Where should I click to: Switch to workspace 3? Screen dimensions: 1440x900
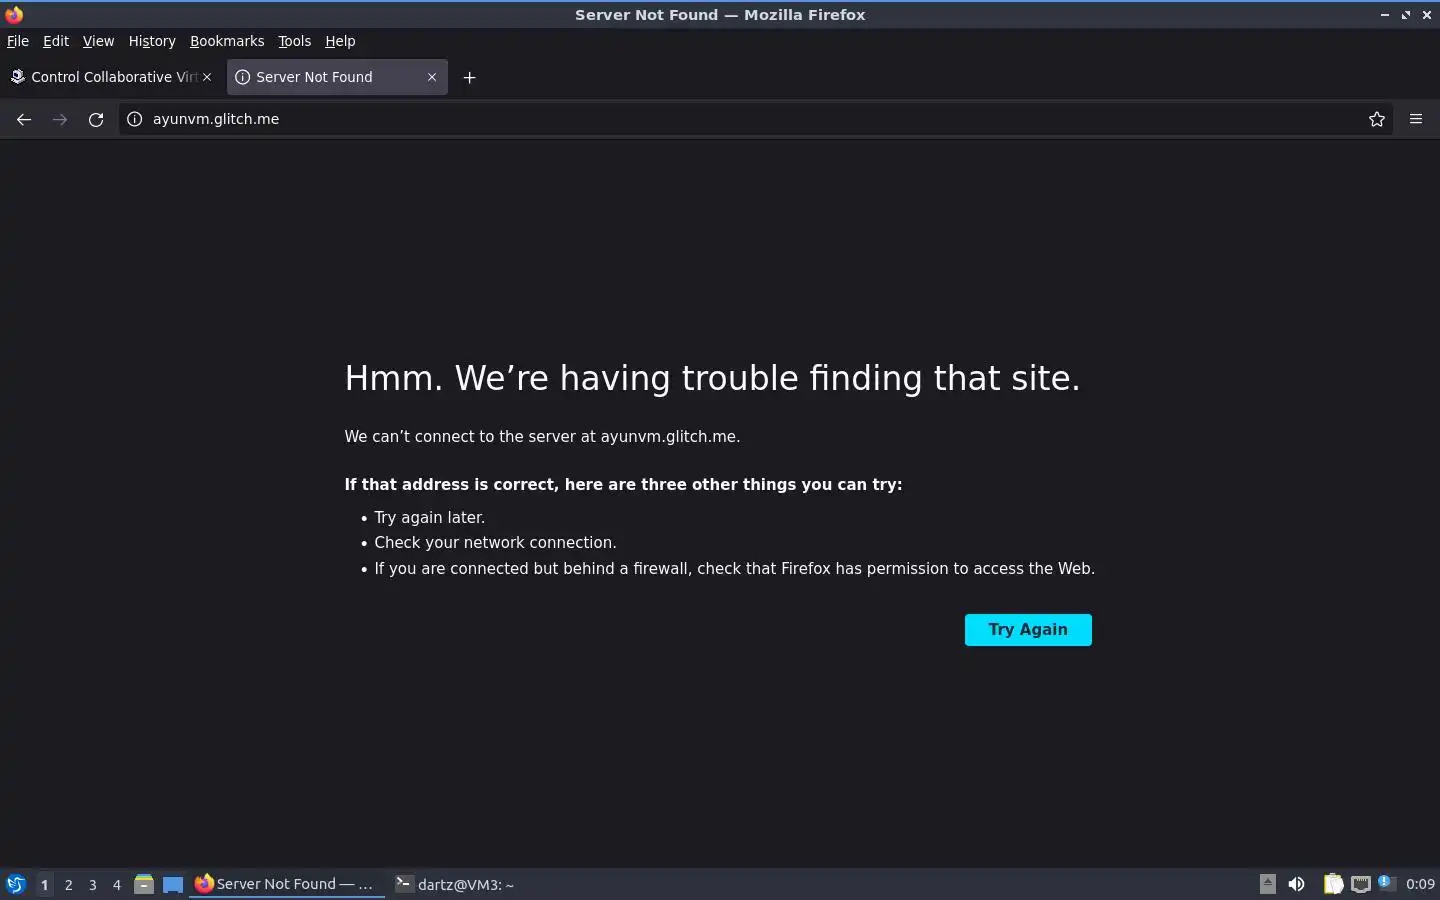click(x=92, y=884)
